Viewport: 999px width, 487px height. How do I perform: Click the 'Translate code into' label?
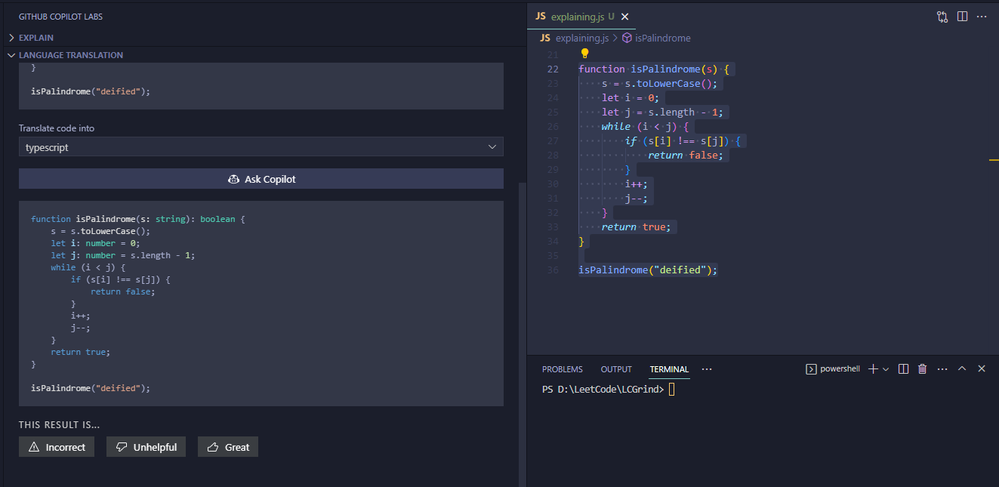(56, 128)
